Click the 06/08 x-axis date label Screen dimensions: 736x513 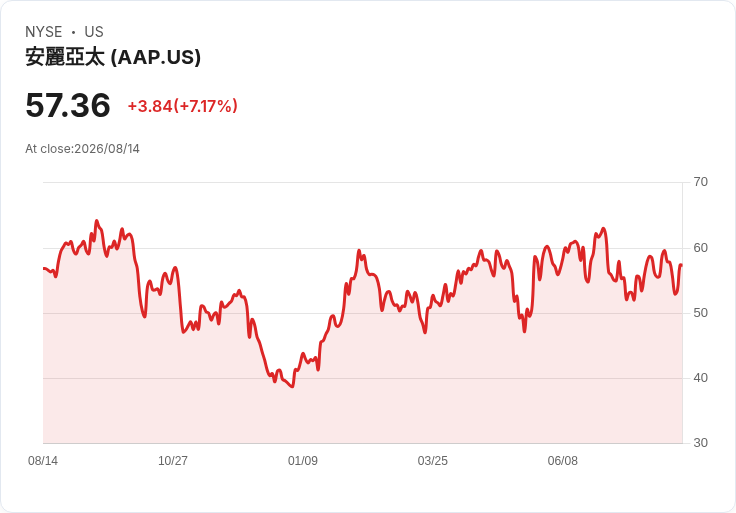[562, 461]
